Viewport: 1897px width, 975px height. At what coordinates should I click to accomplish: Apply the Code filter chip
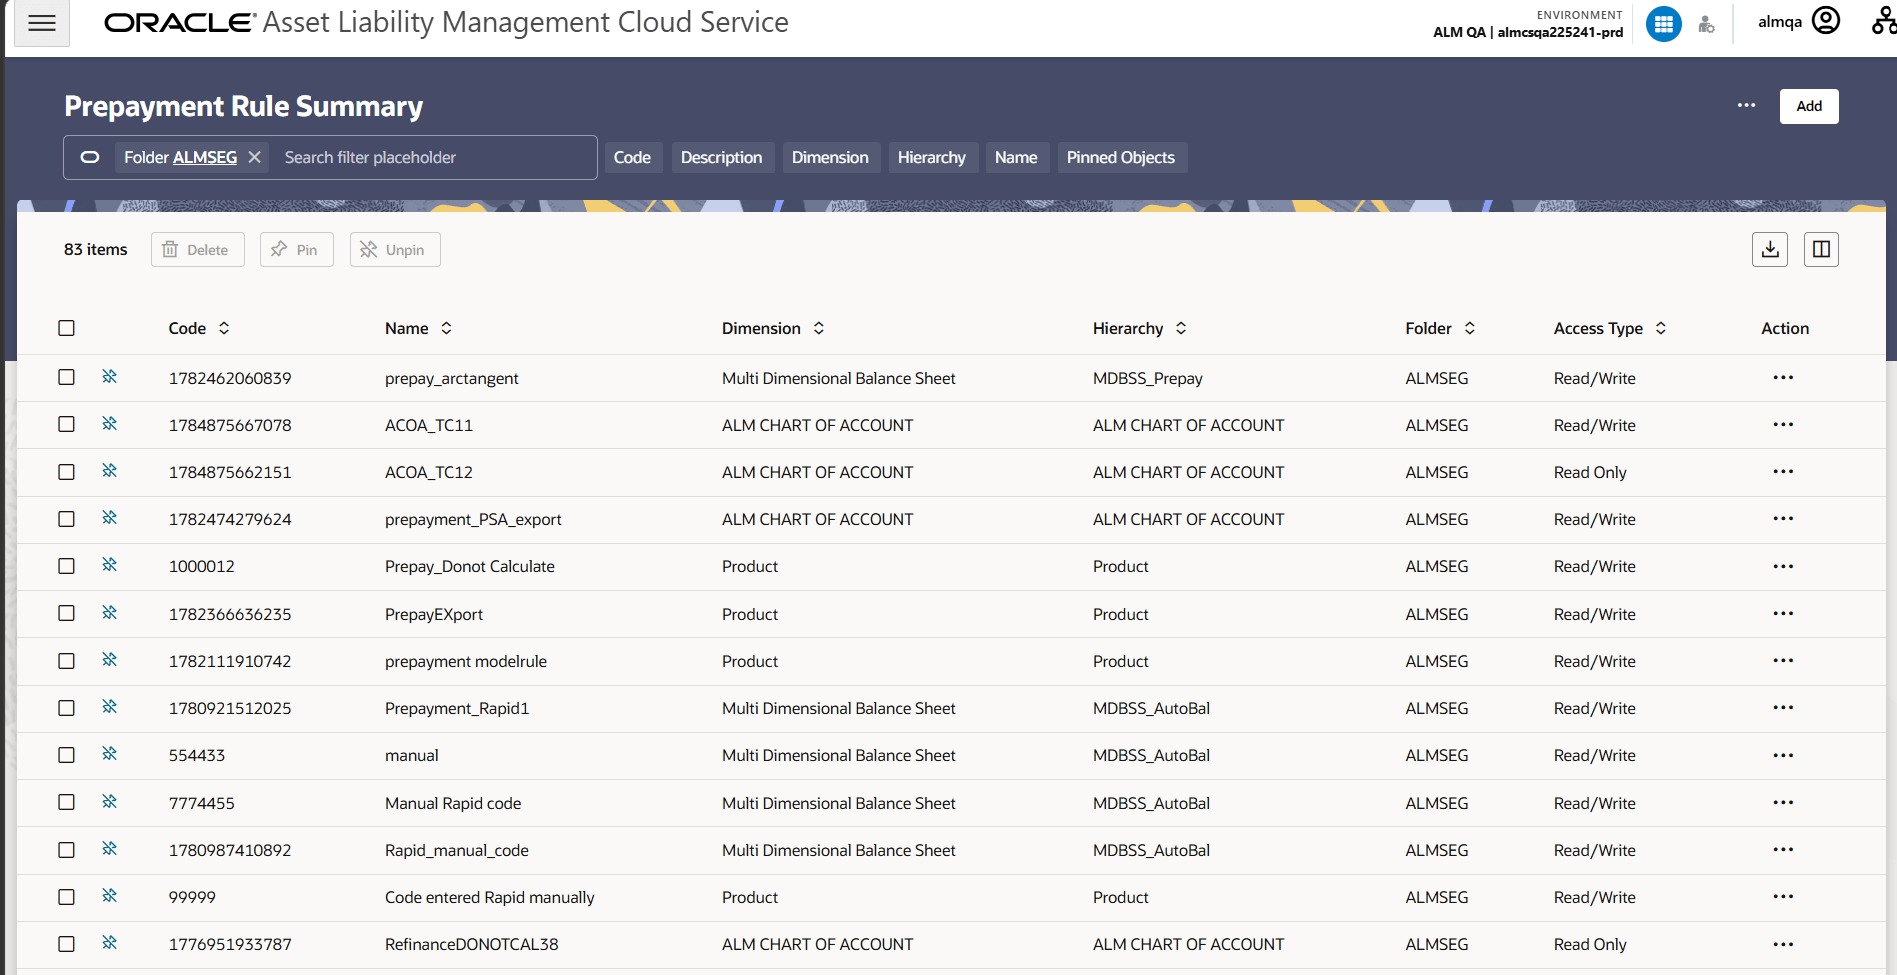632,157
